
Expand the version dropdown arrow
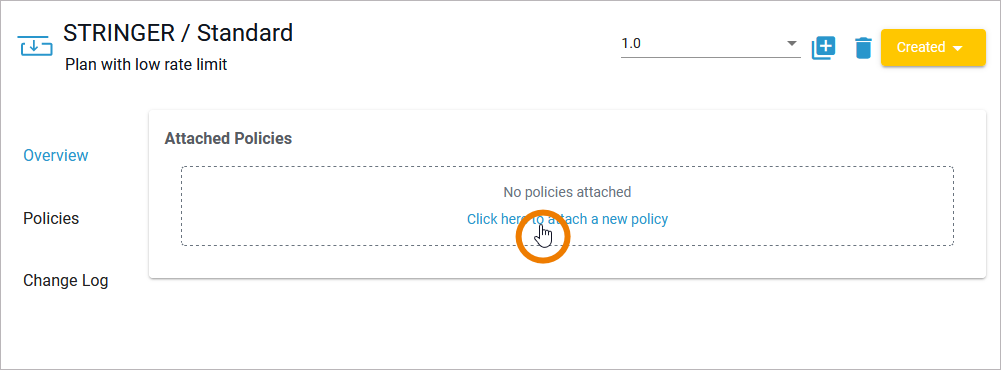coord(792,44)
